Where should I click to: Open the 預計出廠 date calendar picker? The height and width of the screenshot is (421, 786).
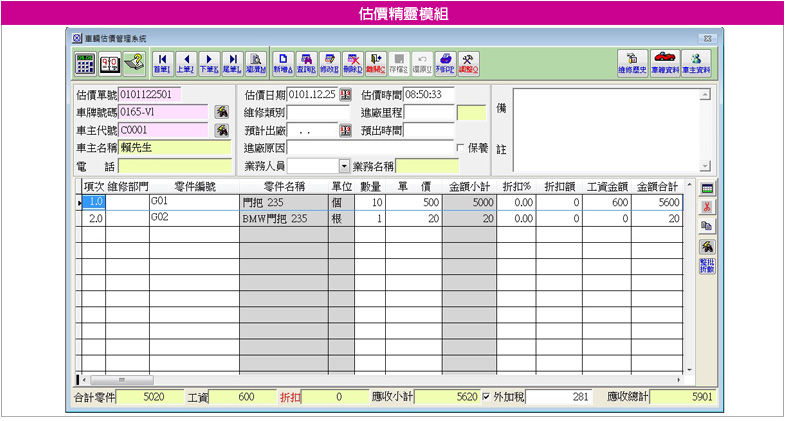tap(346, 131)
